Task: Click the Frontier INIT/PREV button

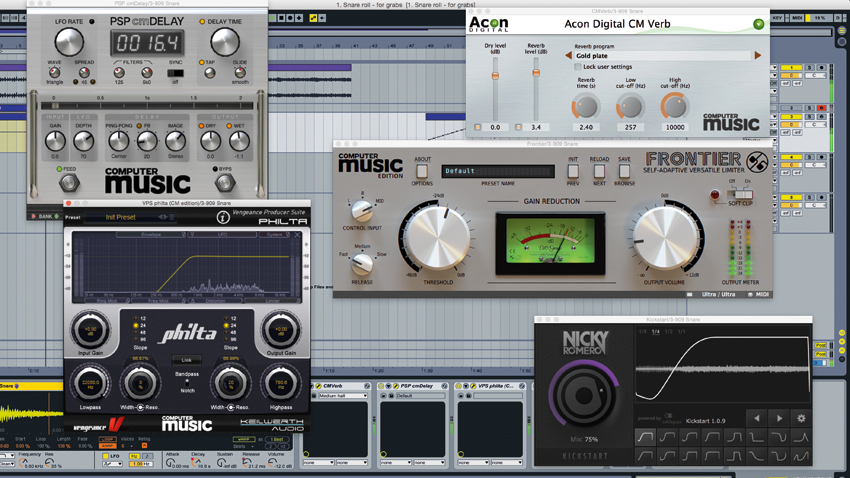Action: (x=573, y=171)
